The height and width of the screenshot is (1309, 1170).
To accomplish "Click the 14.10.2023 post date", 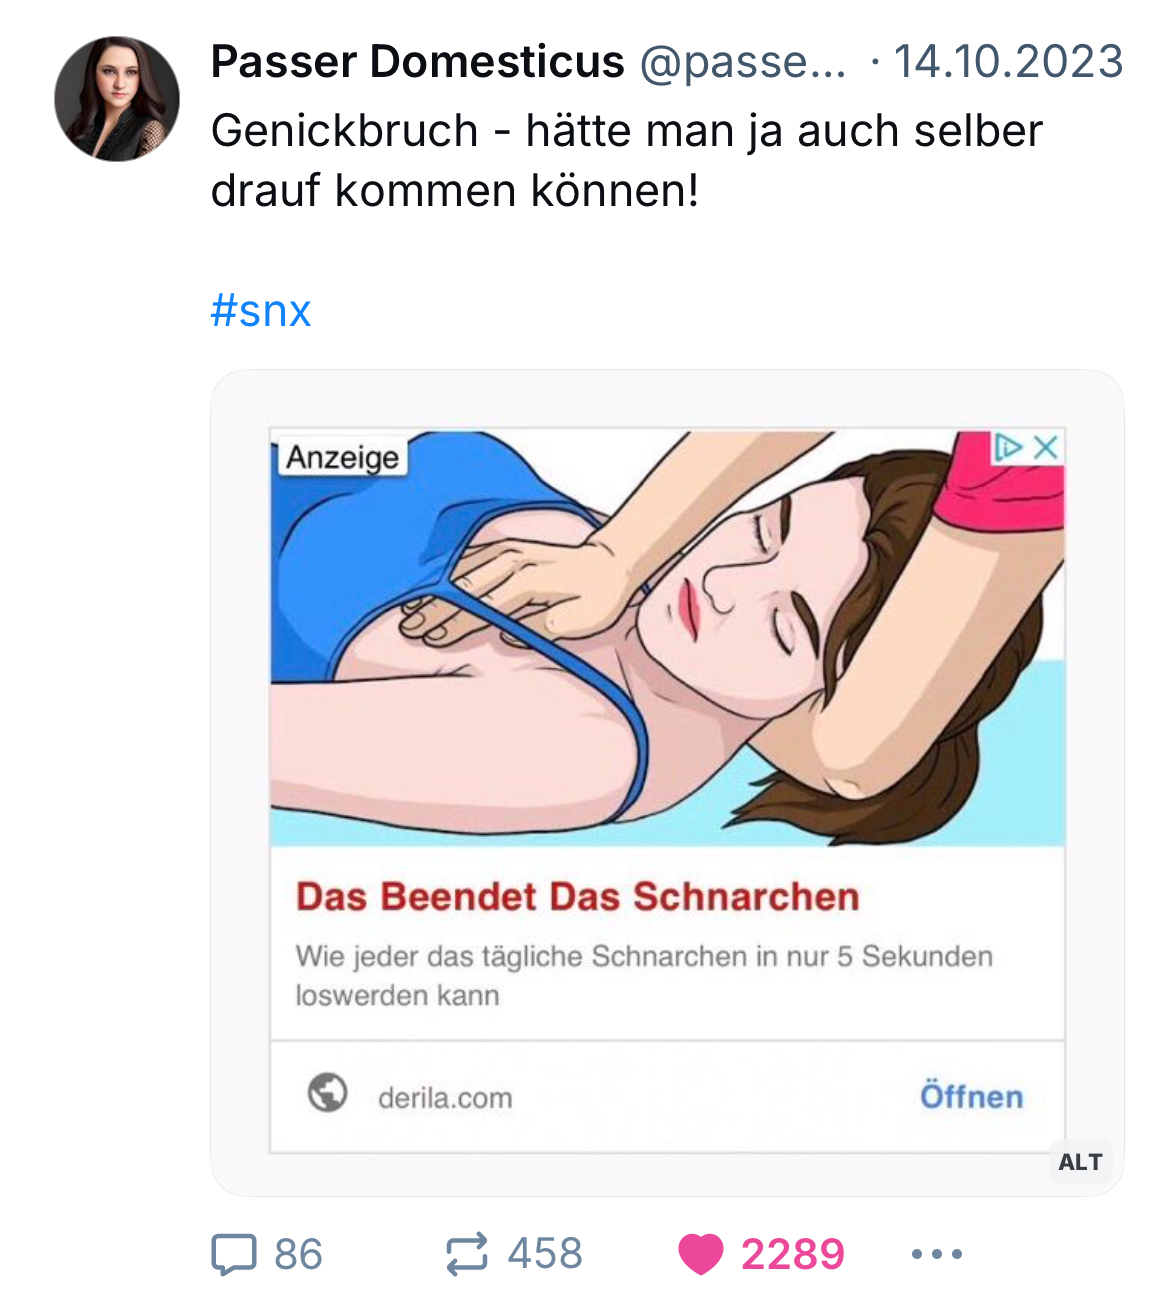I will (1008, 62).
